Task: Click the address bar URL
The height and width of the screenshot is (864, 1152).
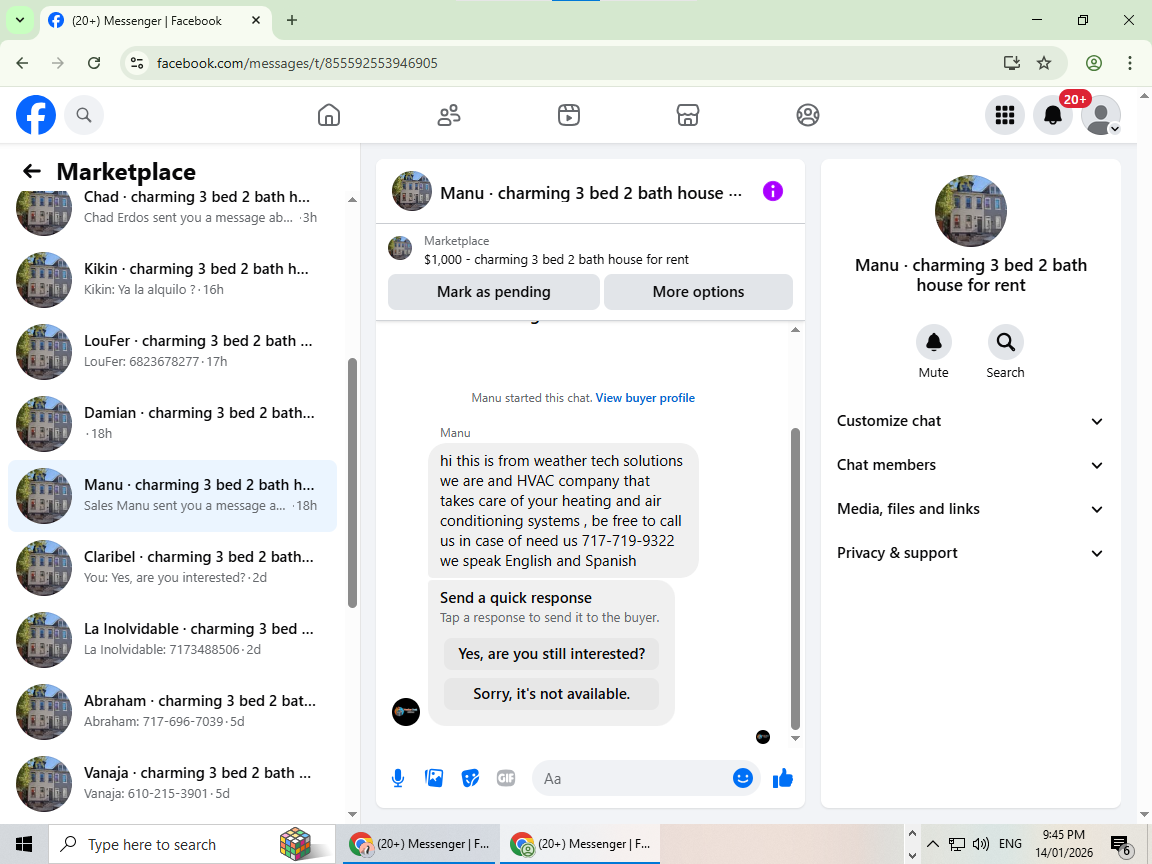Action: [297, 63]
